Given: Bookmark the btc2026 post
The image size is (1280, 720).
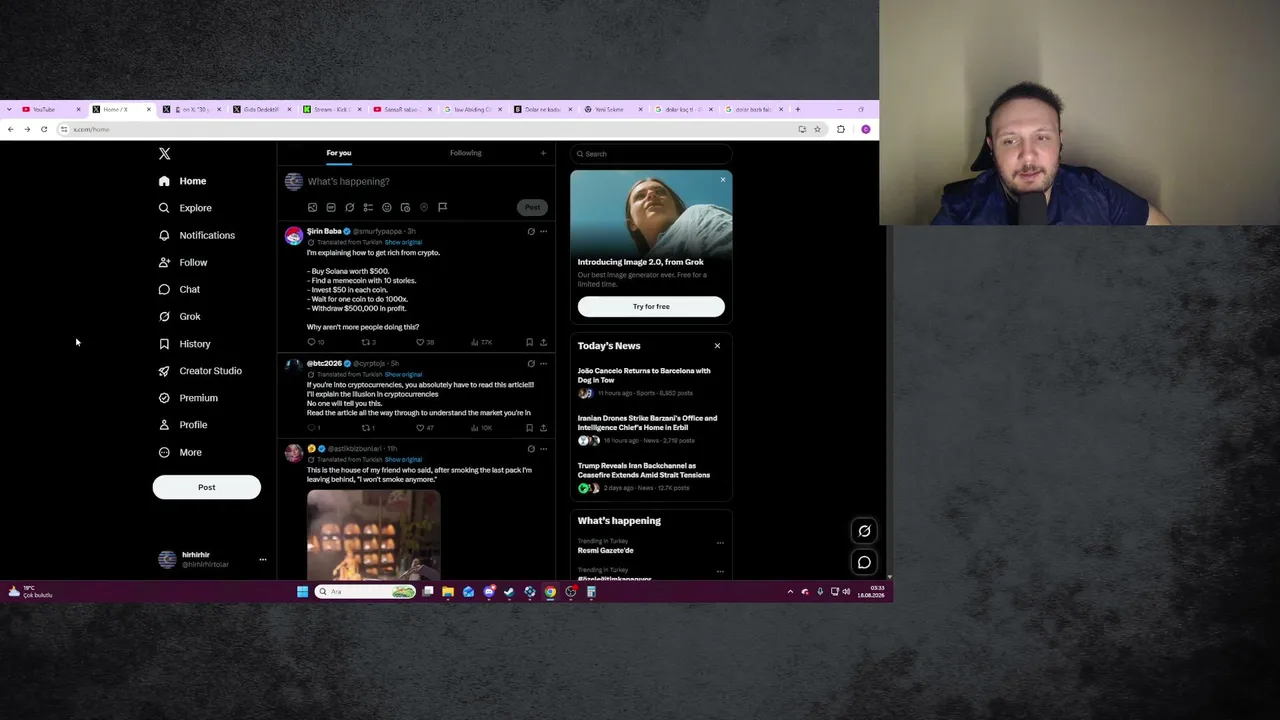Looking at the screenshot, I should tap(529, 428).
